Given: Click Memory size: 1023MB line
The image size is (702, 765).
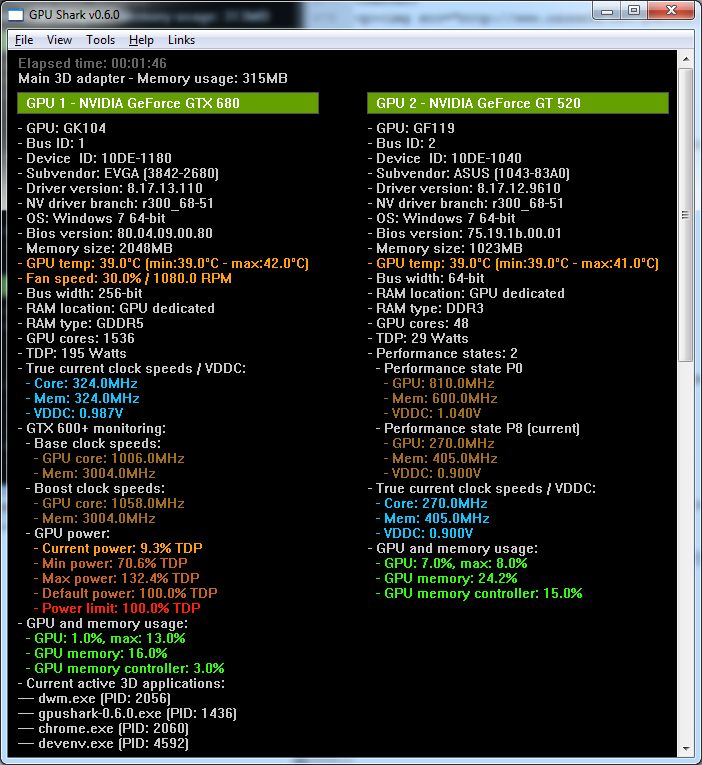Looking at the screenshot, I should [445, 248].
